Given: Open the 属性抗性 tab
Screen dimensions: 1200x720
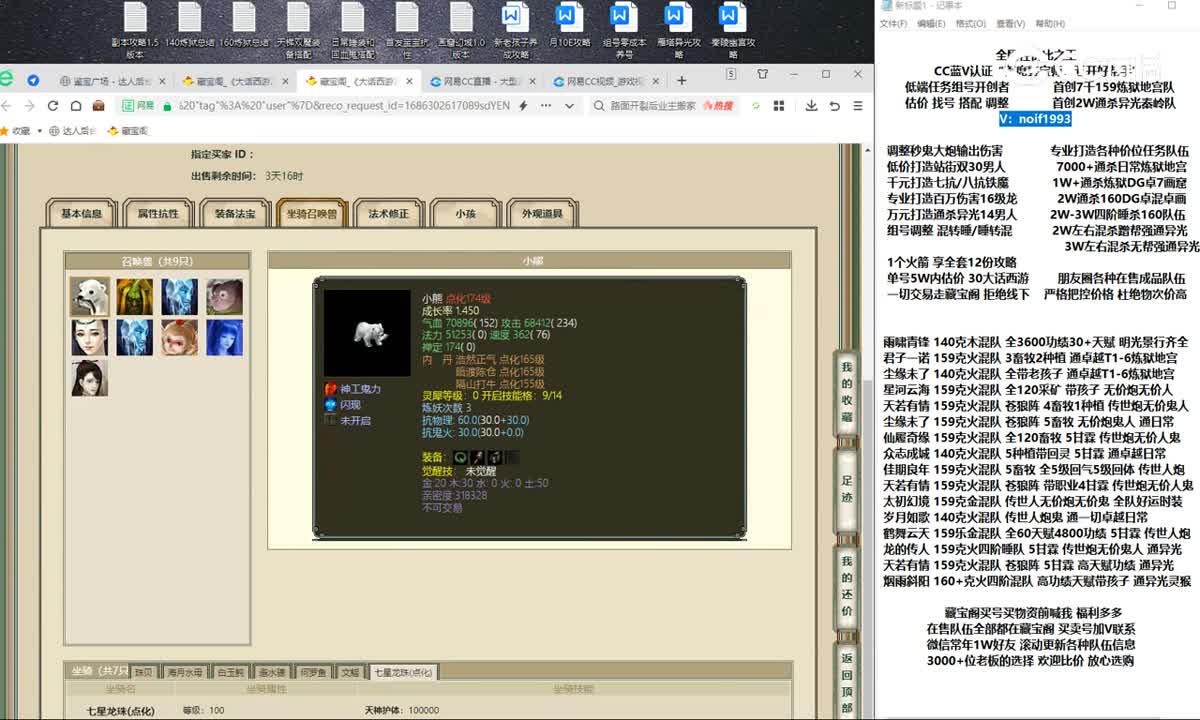Looking at the screenshot, I should (158, 213).
